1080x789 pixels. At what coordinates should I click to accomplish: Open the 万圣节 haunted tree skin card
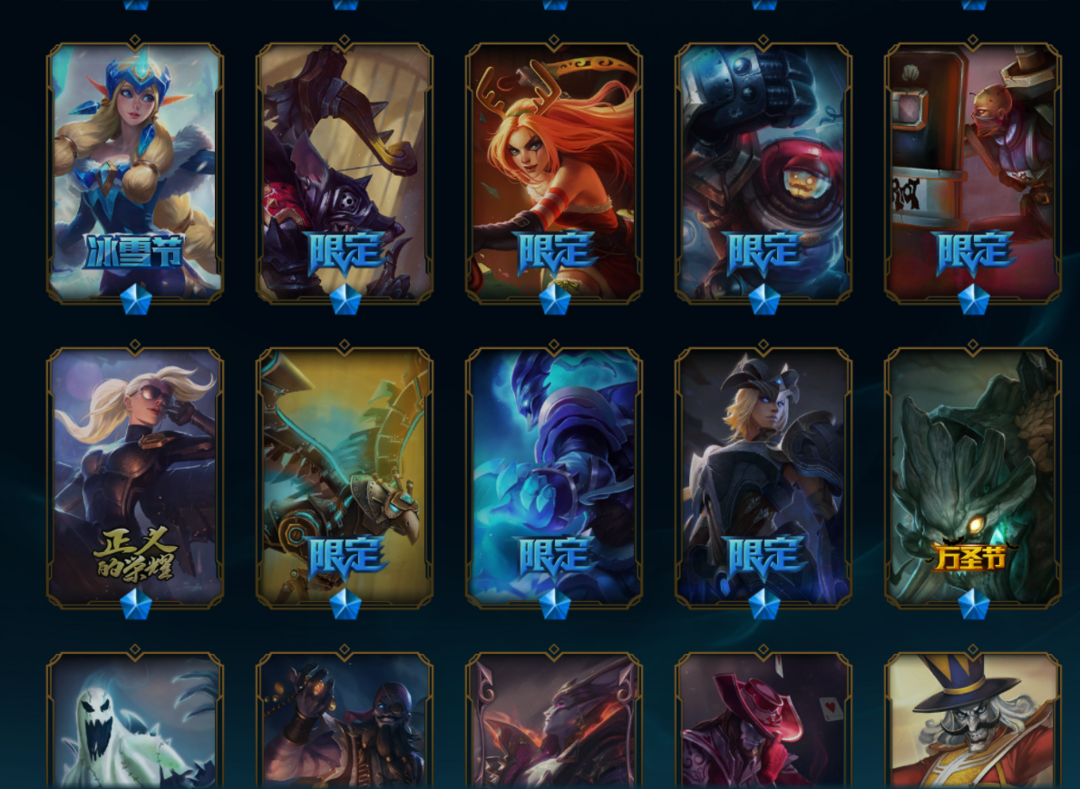(x=973, y=477)
